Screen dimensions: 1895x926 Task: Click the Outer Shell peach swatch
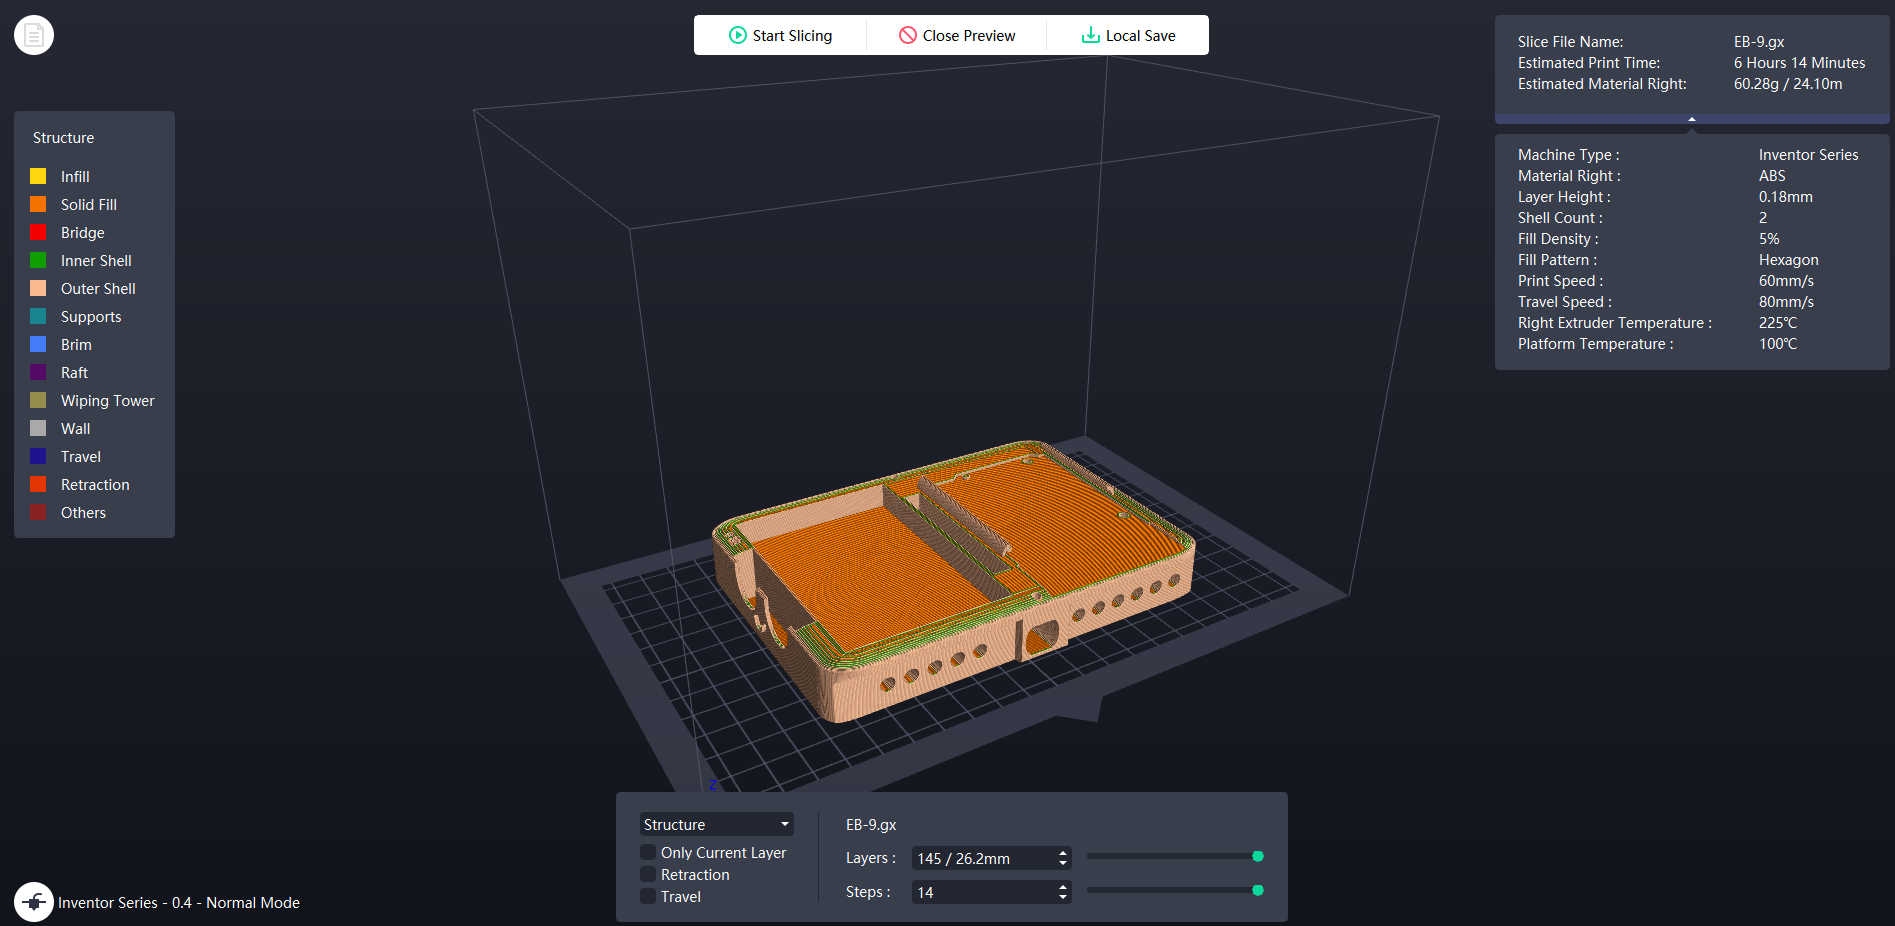38,288
